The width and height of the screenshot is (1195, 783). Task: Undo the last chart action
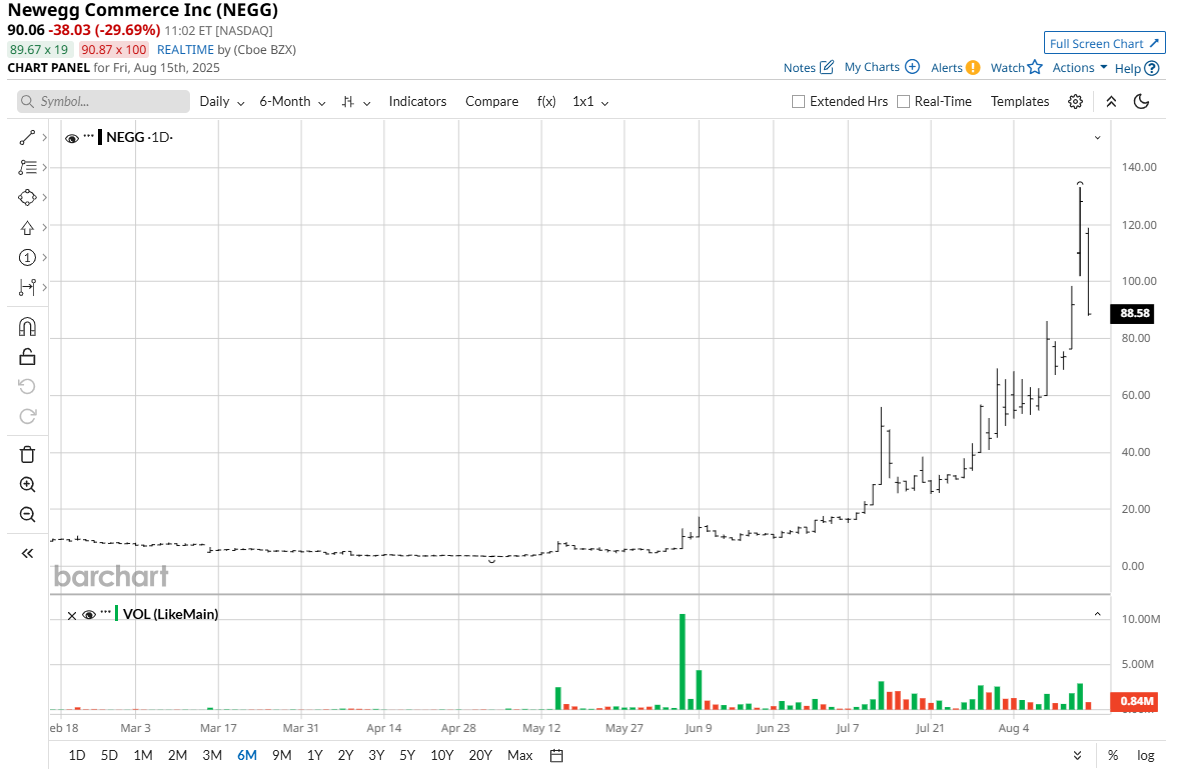(27, 387)
